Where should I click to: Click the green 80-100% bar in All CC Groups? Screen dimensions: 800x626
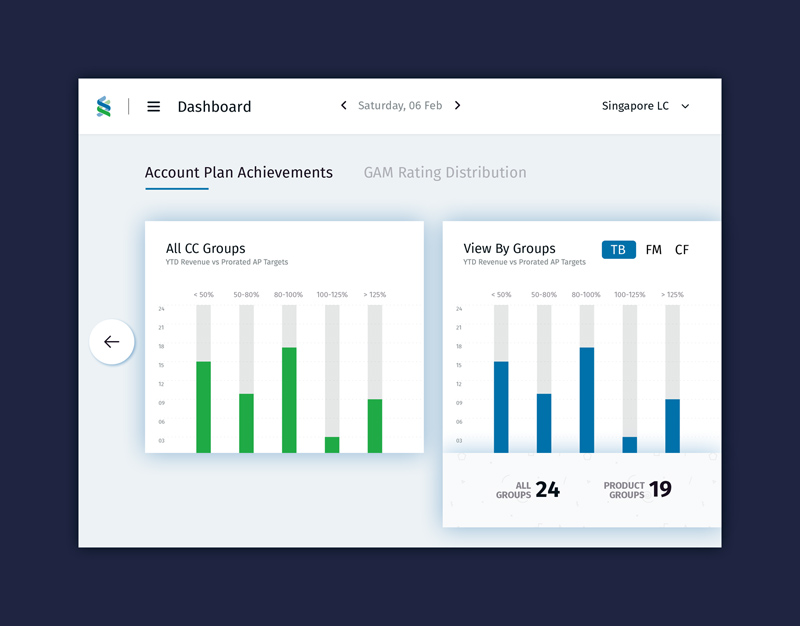[x=289, y=400]
